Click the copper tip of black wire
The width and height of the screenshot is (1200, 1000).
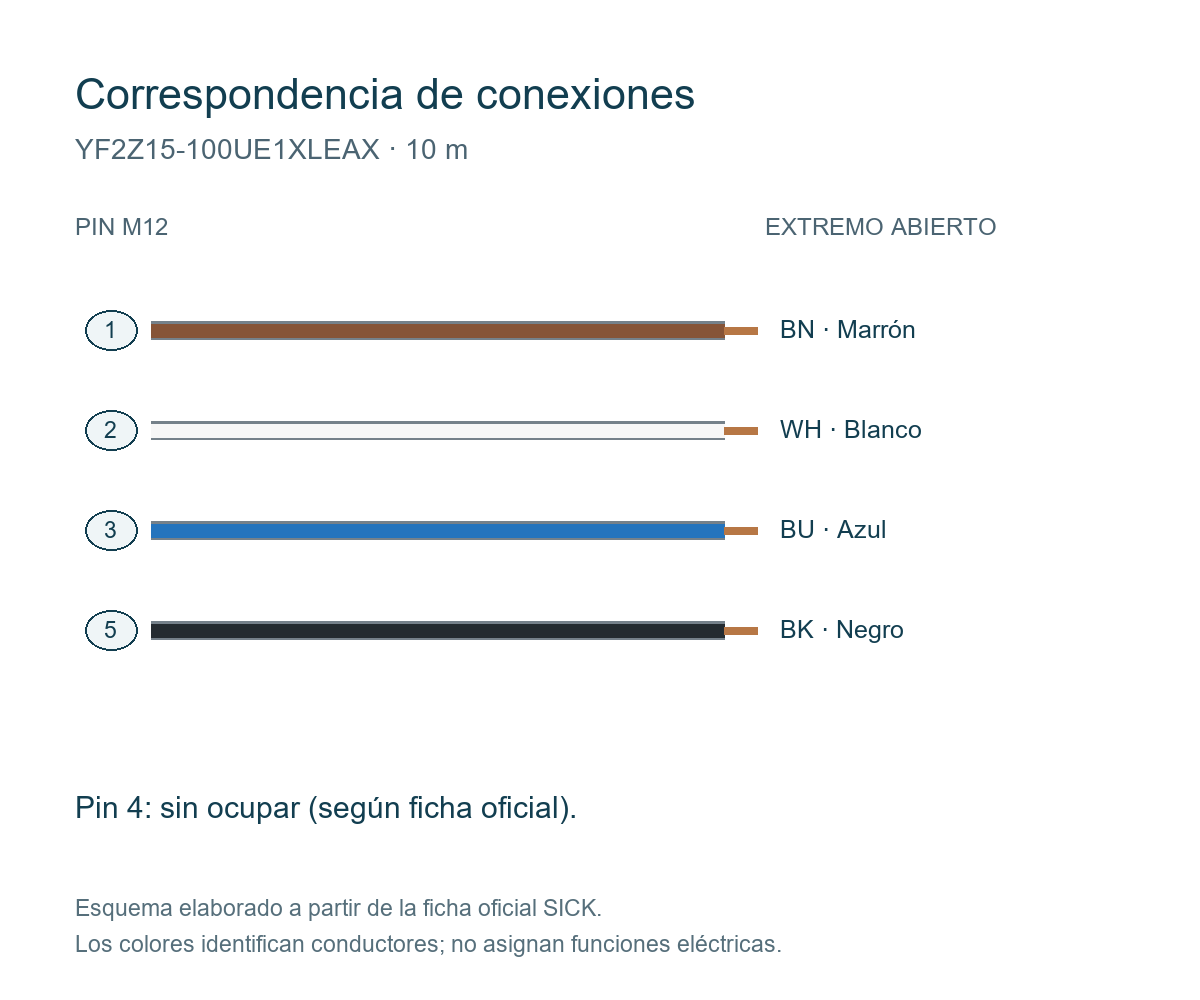click(x=741, y=630)
